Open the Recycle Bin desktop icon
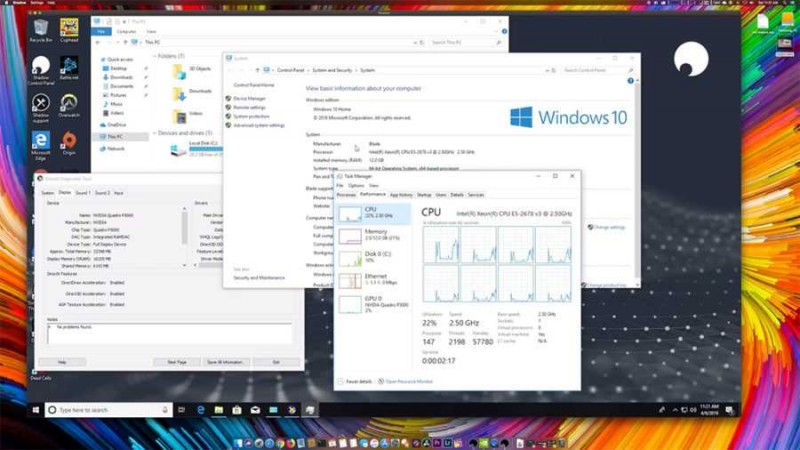 41,31
